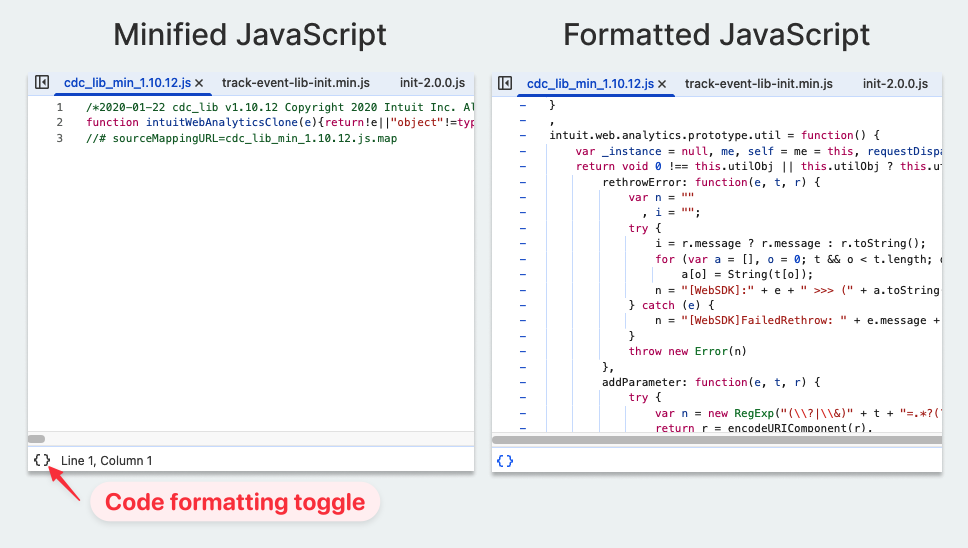
Task: Close cdc_lib_min_1.10.12.js tab in minified panel
Action: tap(199, 83)
